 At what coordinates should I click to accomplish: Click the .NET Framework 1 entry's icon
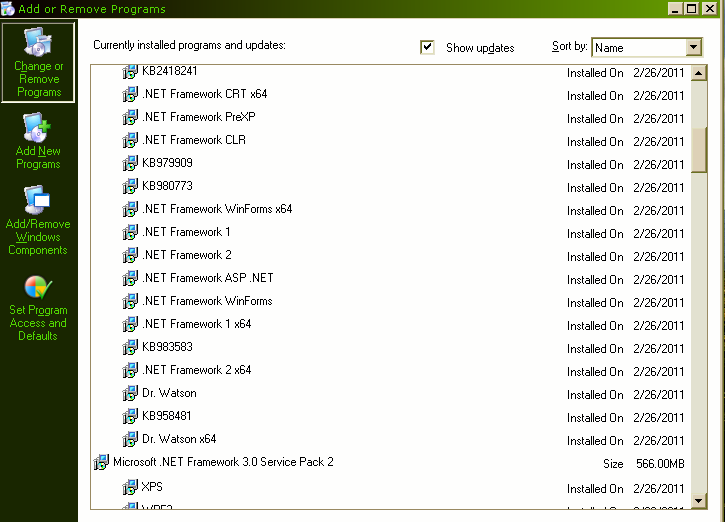[130, 232]
